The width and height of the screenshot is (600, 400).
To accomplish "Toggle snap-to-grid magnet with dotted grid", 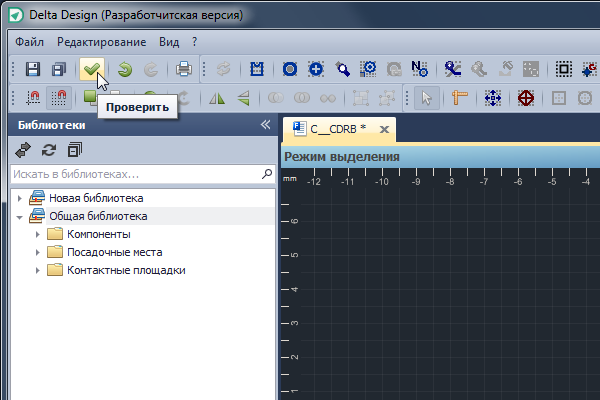I will click(x=59, y=98).
